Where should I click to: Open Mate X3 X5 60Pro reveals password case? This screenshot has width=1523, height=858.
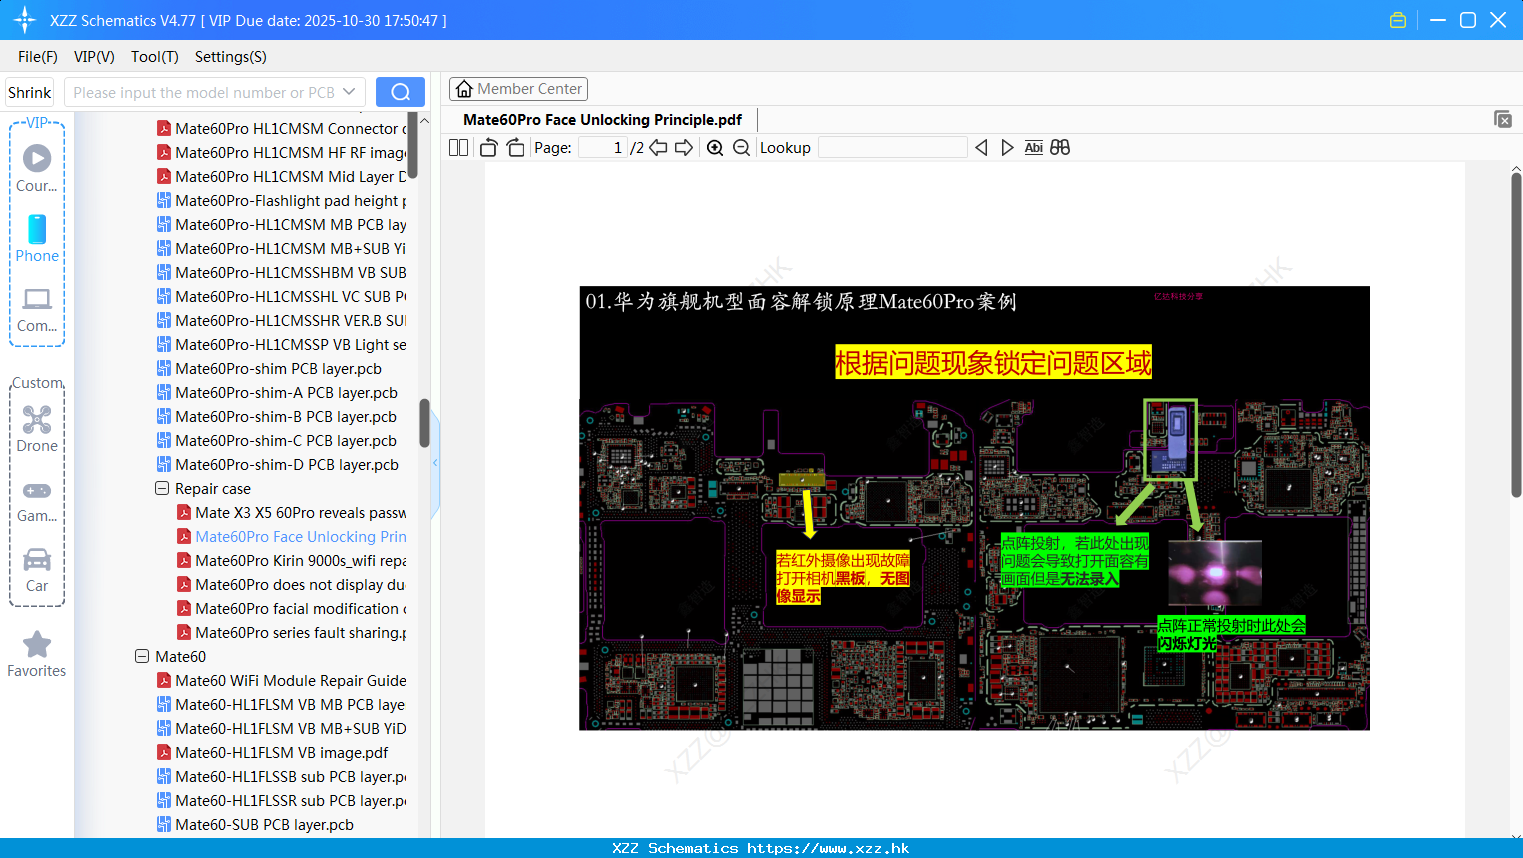point(291,513)
